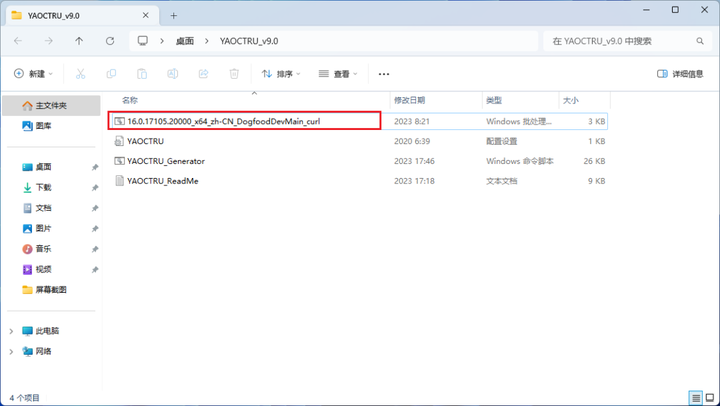
Task: Go up one folder level
Action: 79,41
